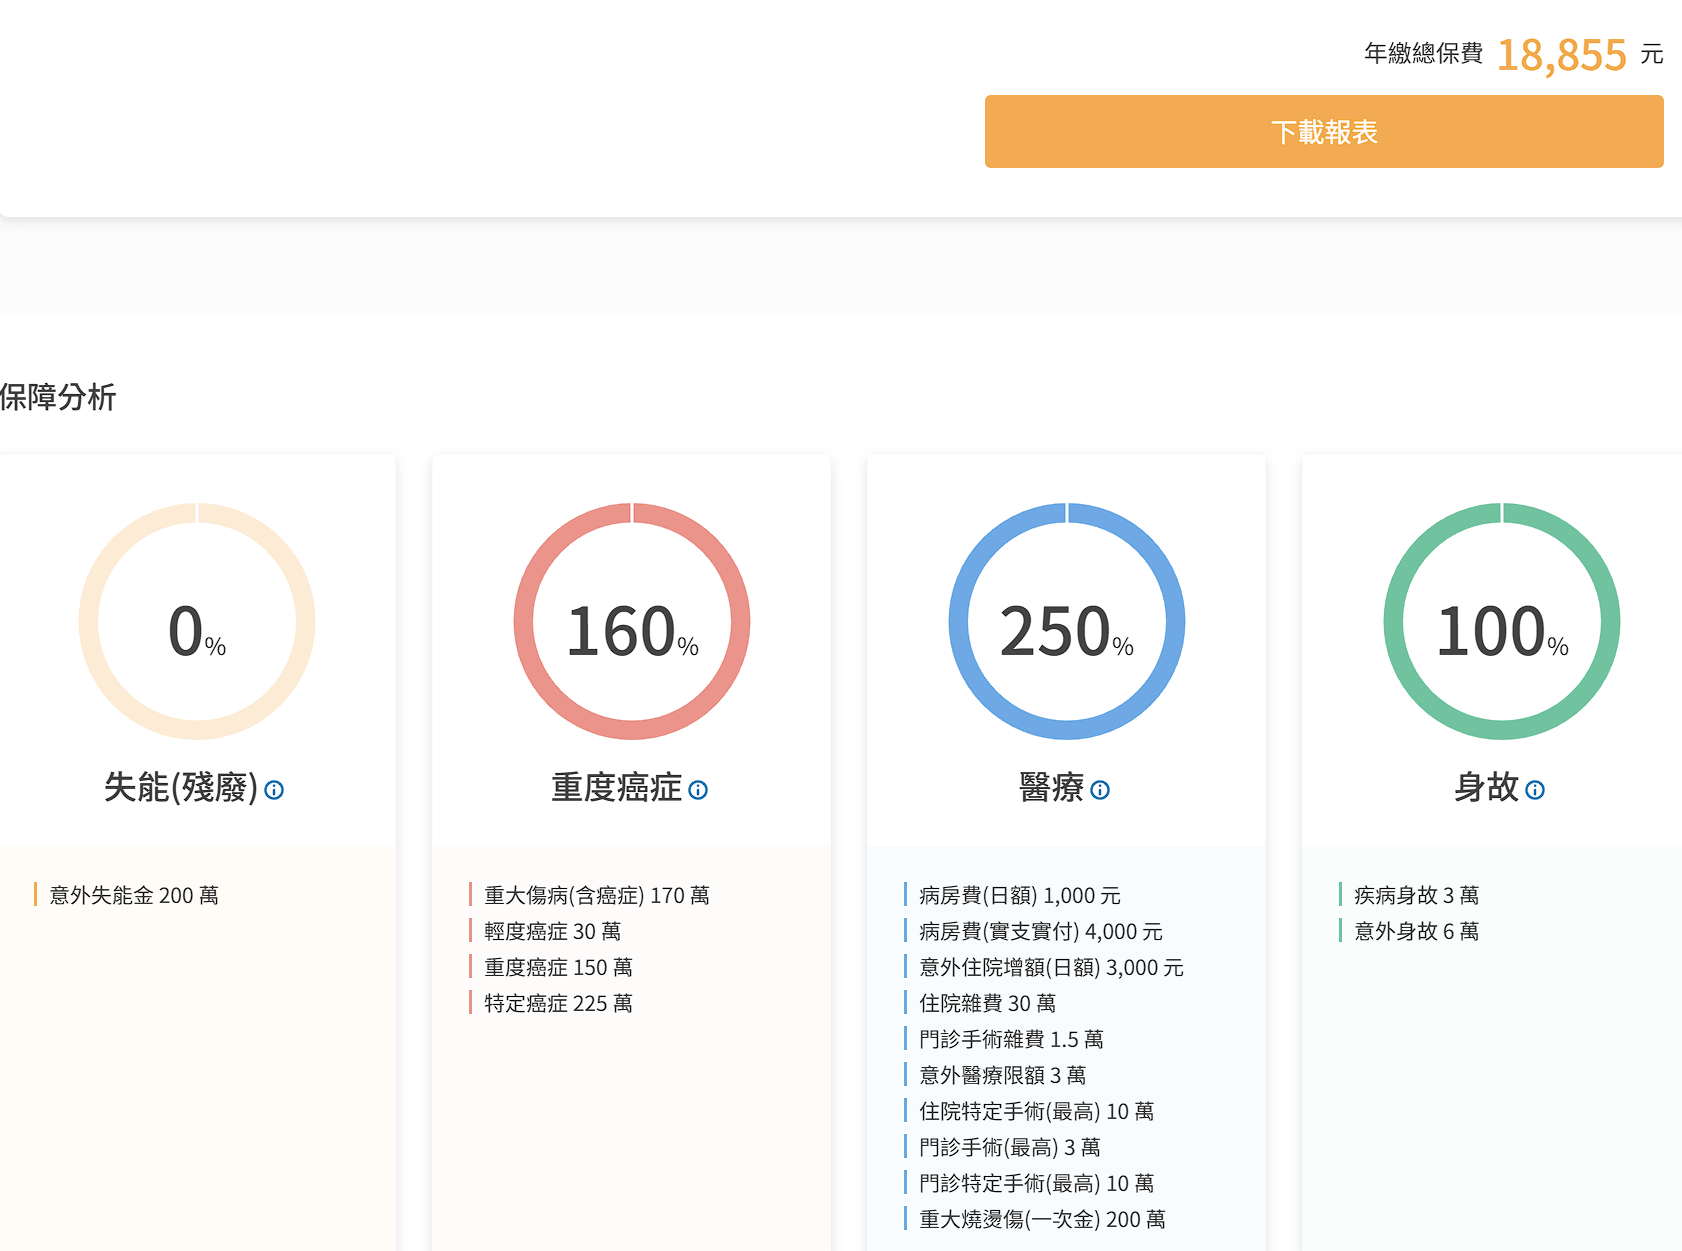The height and width of the screenshot is (1251, 1682).
Task: Click the 160% cancer coverage ring
Action: tap(632, 621)
